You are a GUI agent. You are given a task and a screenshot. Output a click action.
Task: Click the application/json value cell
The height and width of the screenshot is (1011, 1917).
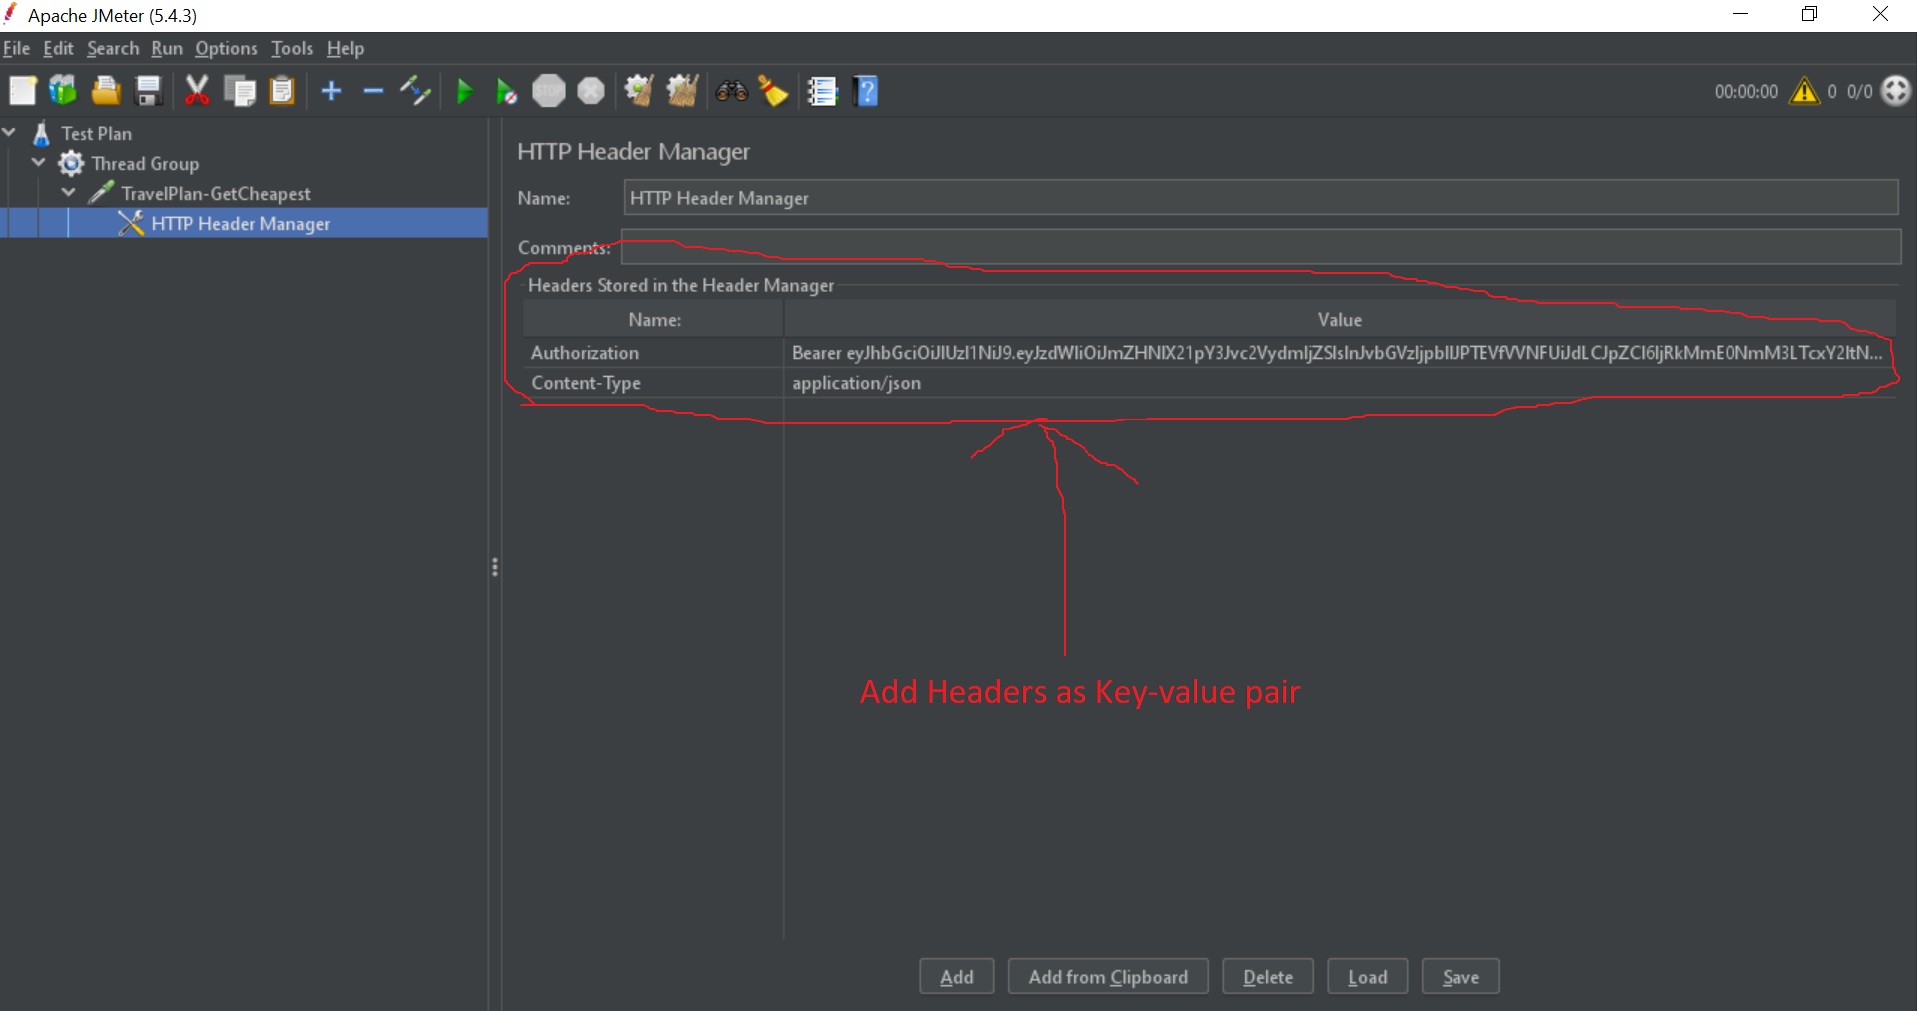pyautogui.click(x=1340, y=382)
